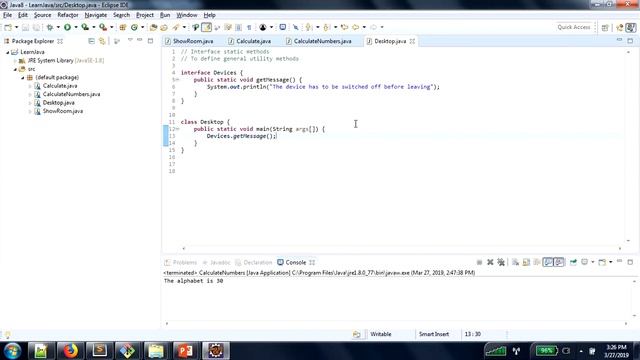Toggle Pin Console icon
Screen dimensions: 640x360
pos(573,262)
